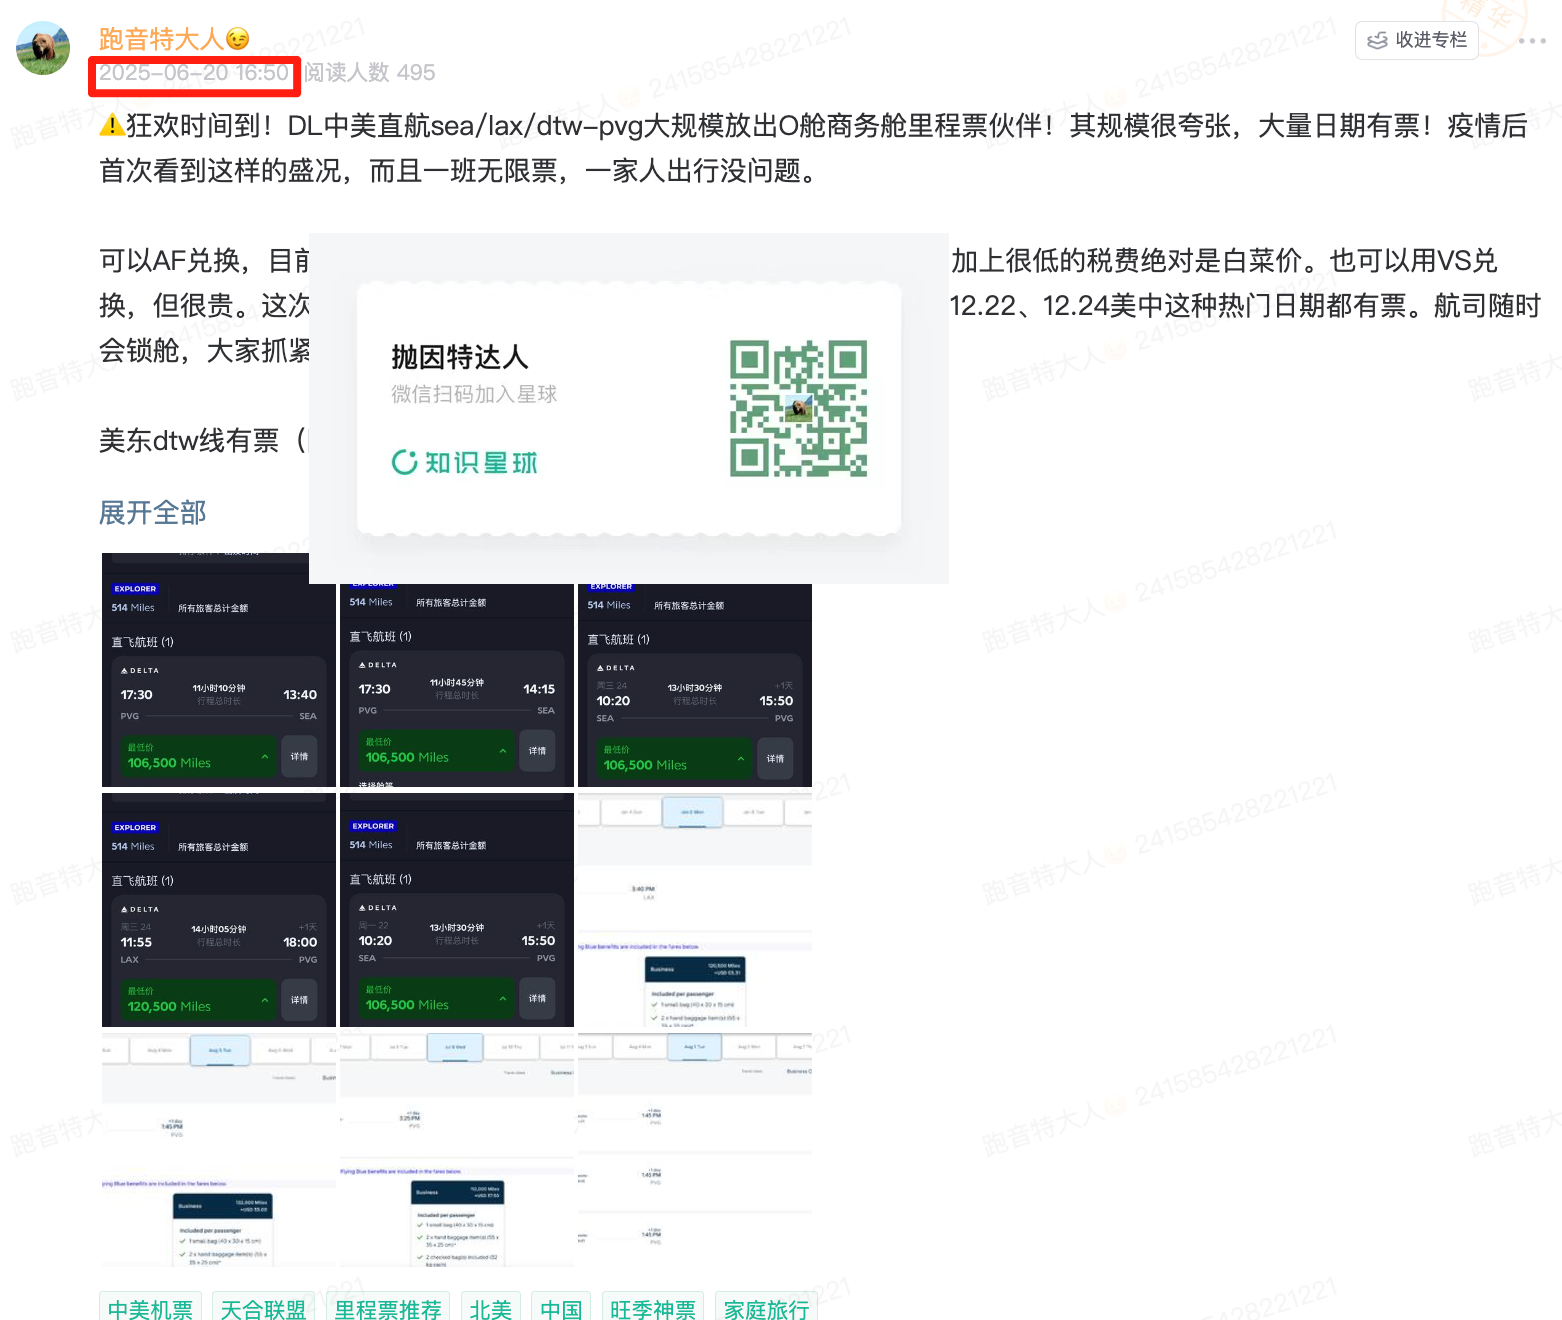Open the three-dot more options menu
The width and height of the screenshot is (1562, 1320).
click(x=1531, y=41)
